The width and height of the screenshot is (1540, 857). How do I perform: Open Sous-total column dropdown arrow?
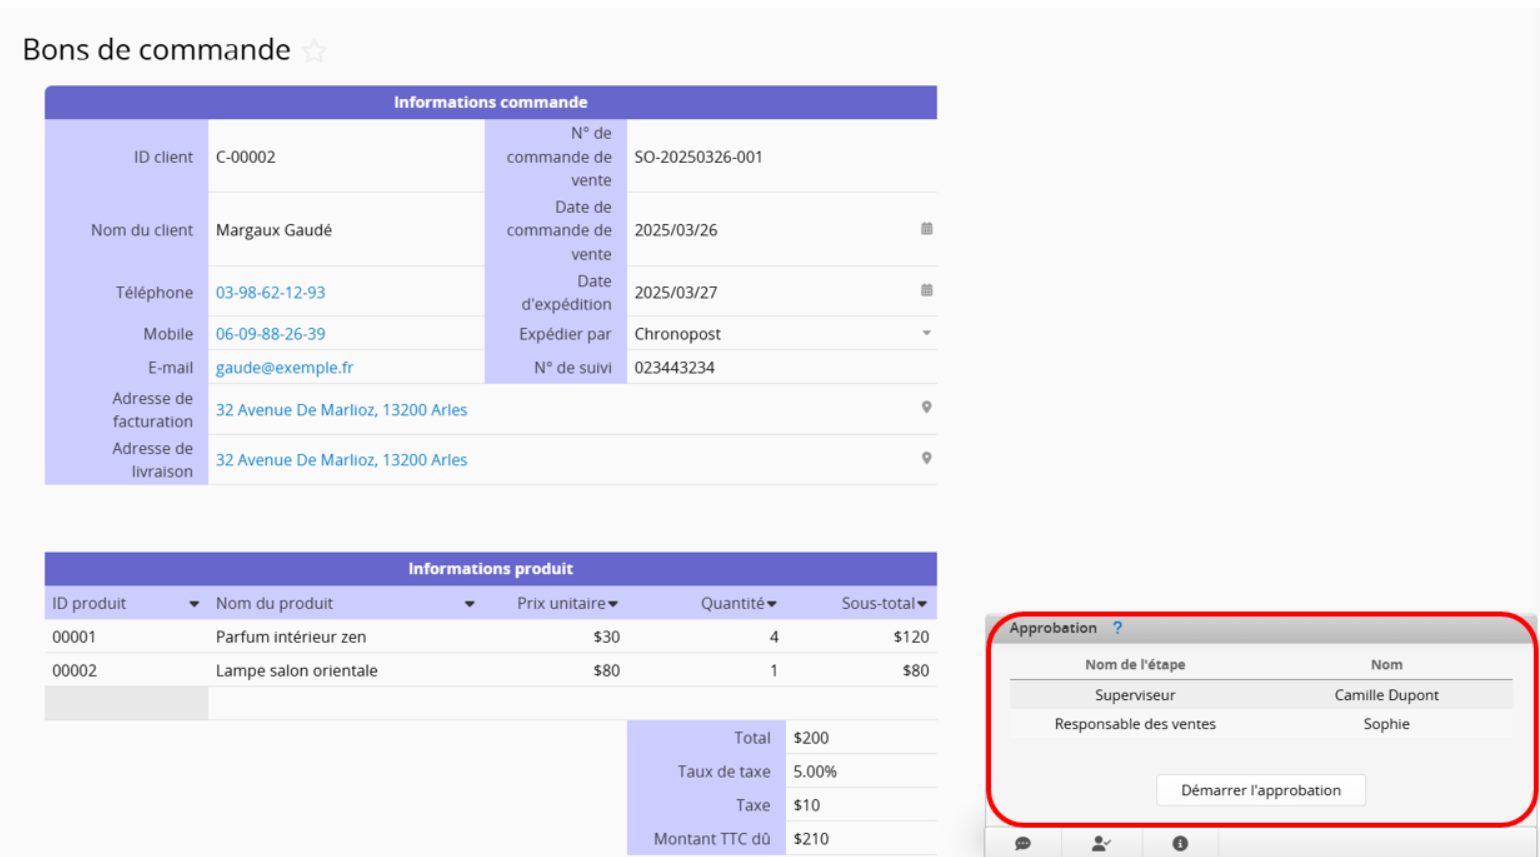pyautogui.click(x=922, y=604)
